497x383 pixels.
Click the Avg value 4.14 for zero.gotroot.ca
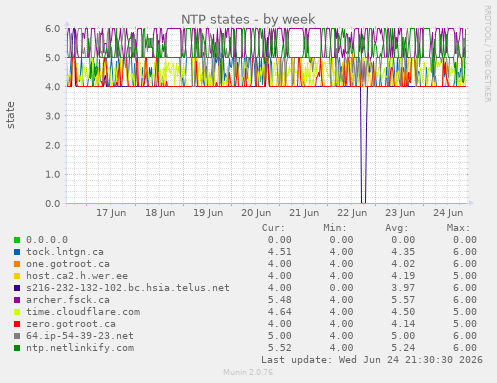tap(403, 324)
